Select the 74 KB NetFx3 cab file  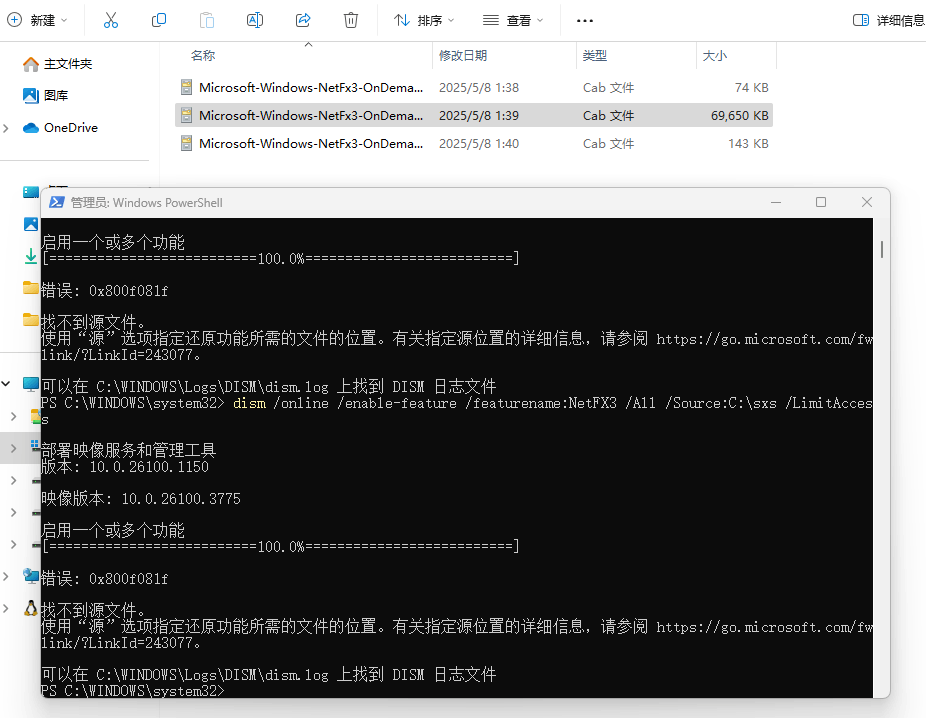(474, 87)
